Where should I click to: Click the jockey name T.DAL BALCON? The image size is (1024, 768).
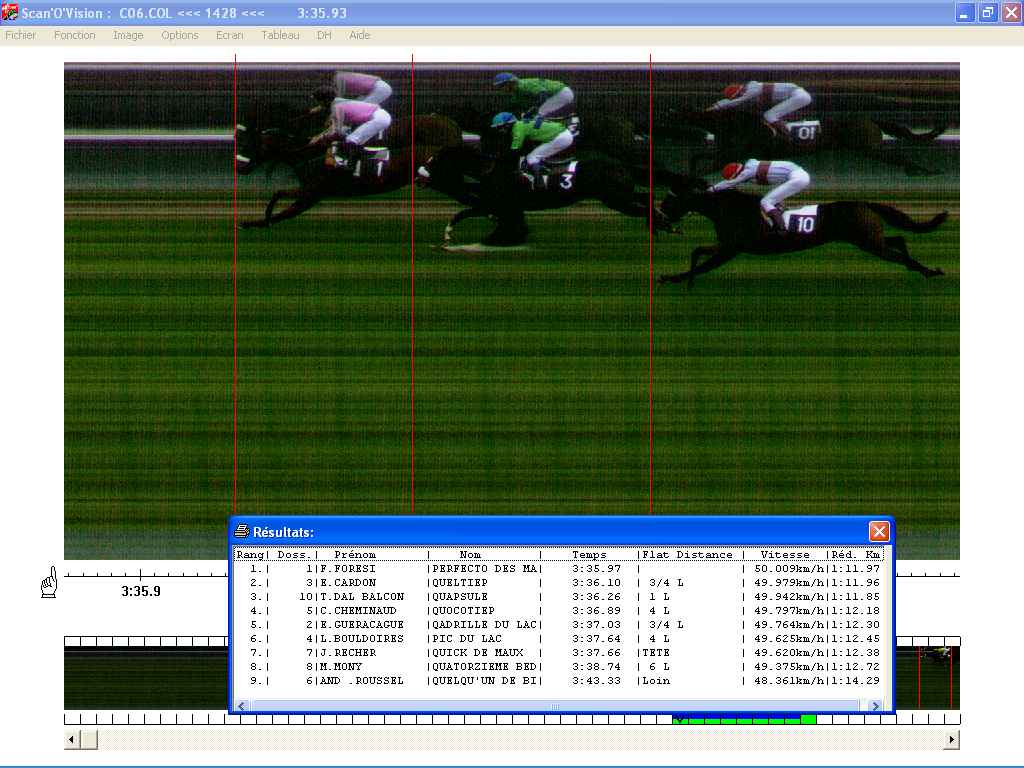(362, 596)
